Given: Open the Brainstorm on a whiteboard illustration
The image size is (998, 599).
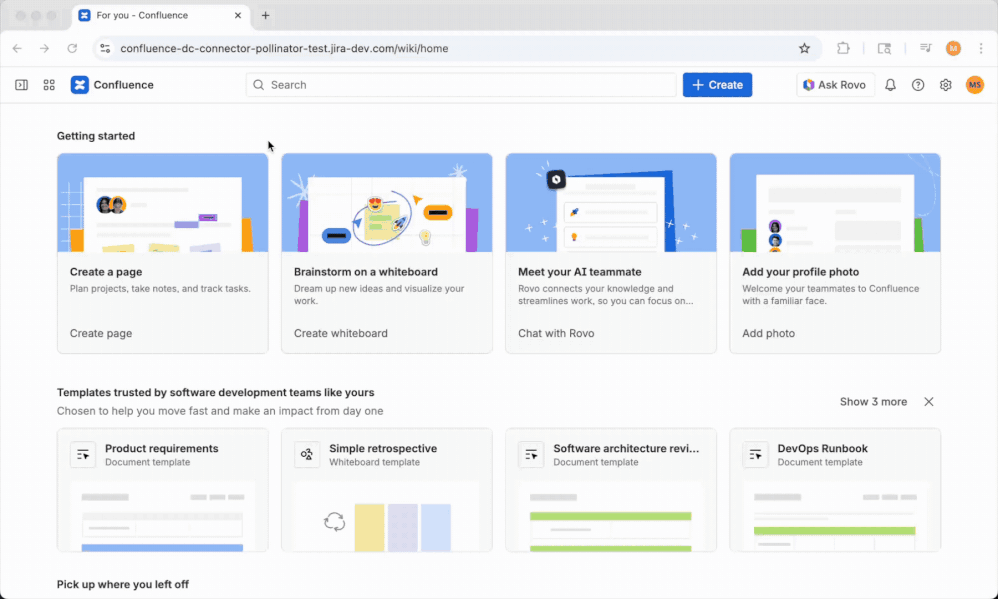Looking at the screenshot, I should tap(387, 202).
